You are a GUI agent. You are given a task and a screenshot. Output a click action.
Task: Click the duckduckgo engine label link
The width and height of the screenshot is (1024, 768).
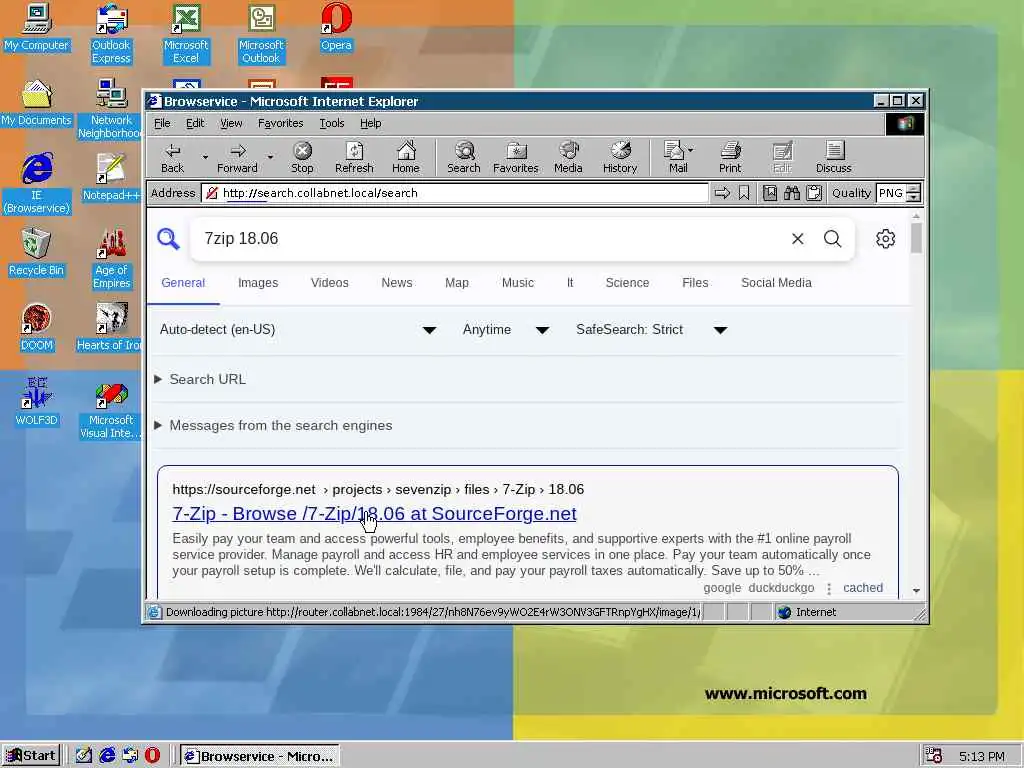[781, 588]
